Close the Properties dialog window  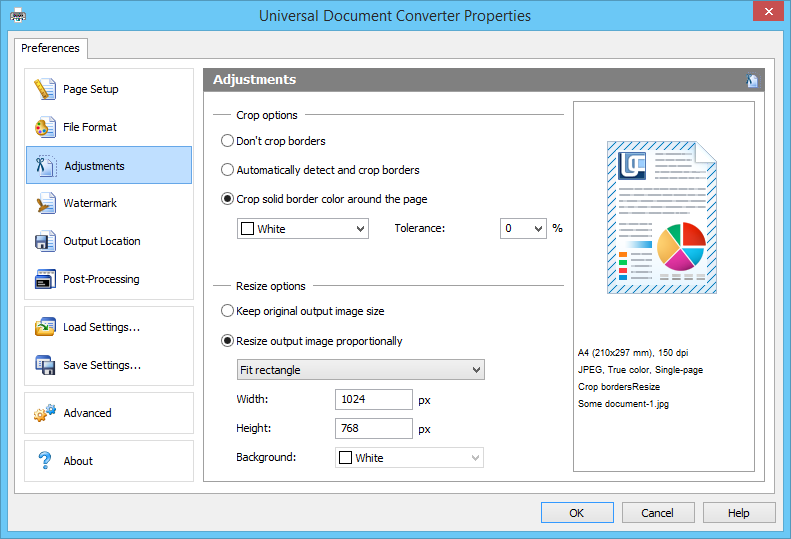pyautogui.click(x=768, y=11)
